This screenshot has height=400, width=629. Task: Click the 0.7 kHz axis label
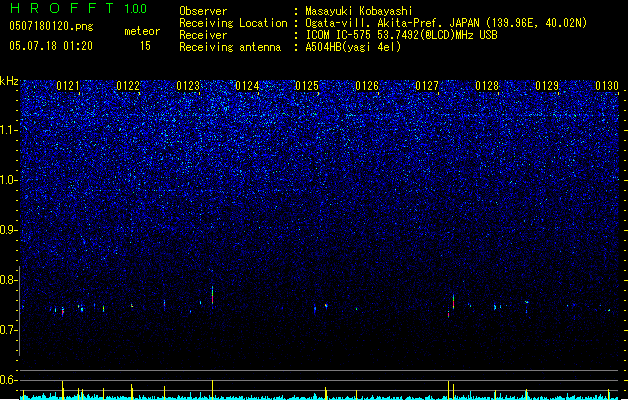[x=9, y=330]
